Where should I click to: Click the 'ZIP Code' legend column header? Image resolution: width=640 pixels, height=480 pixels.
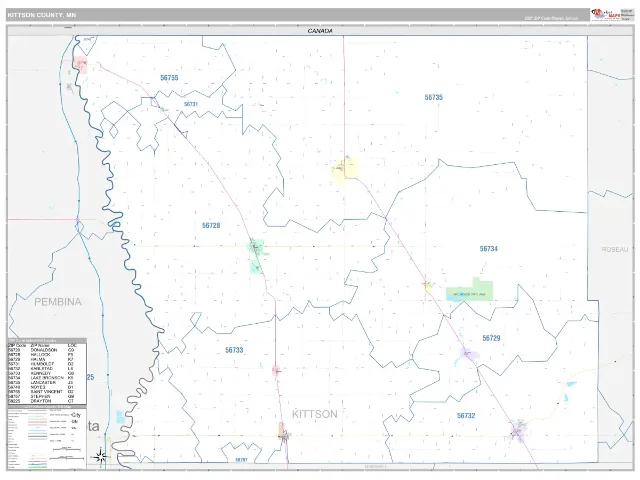point(18,345)
